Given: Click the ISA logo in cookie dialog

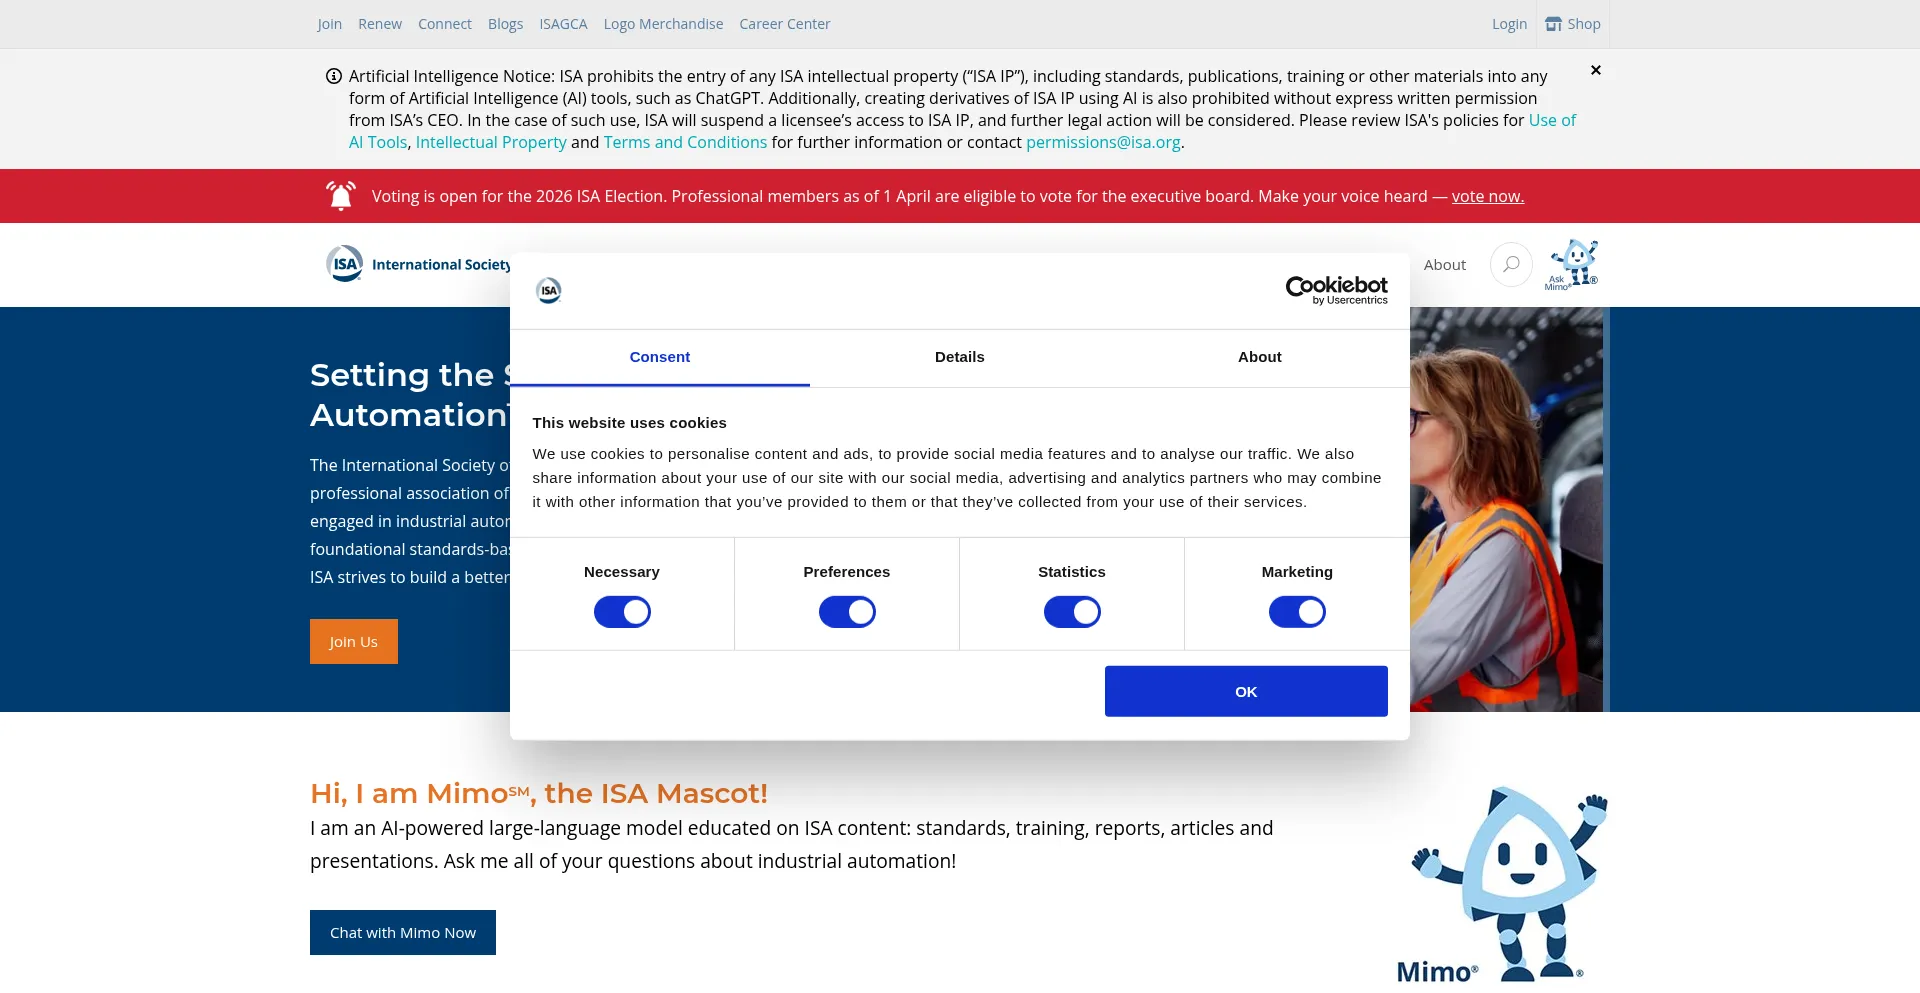Looking at the screenshot, I should [x=549, y=291].
